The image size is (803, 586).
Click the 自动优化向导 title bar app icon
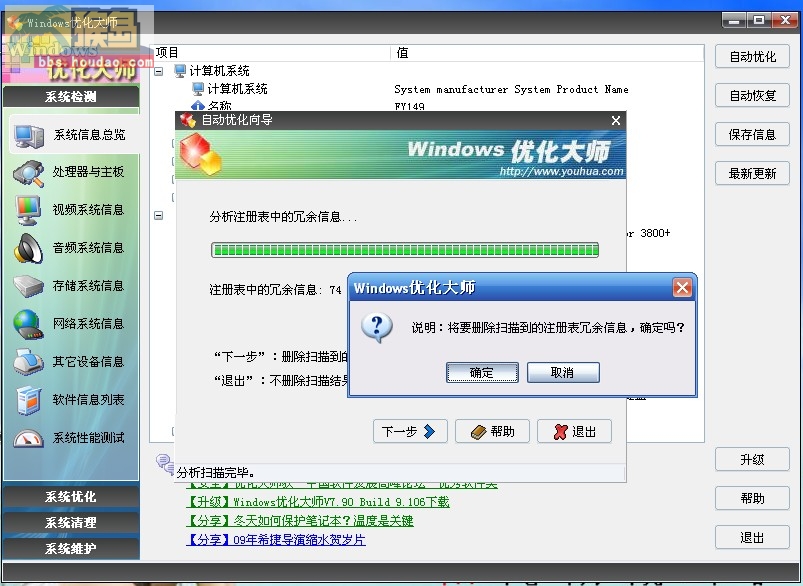coord(187,120)
